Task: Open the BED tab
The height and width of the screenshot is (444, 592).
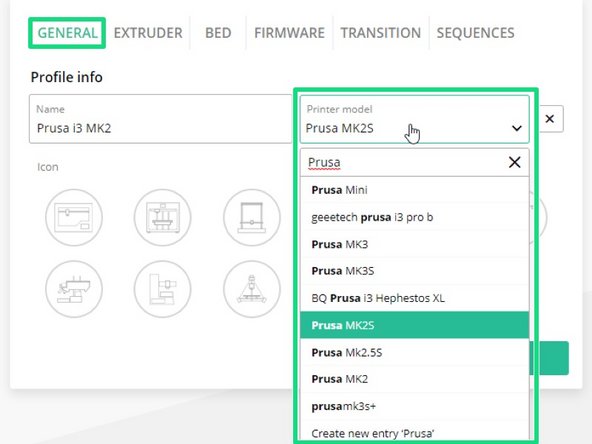Action: pos(218,33)
